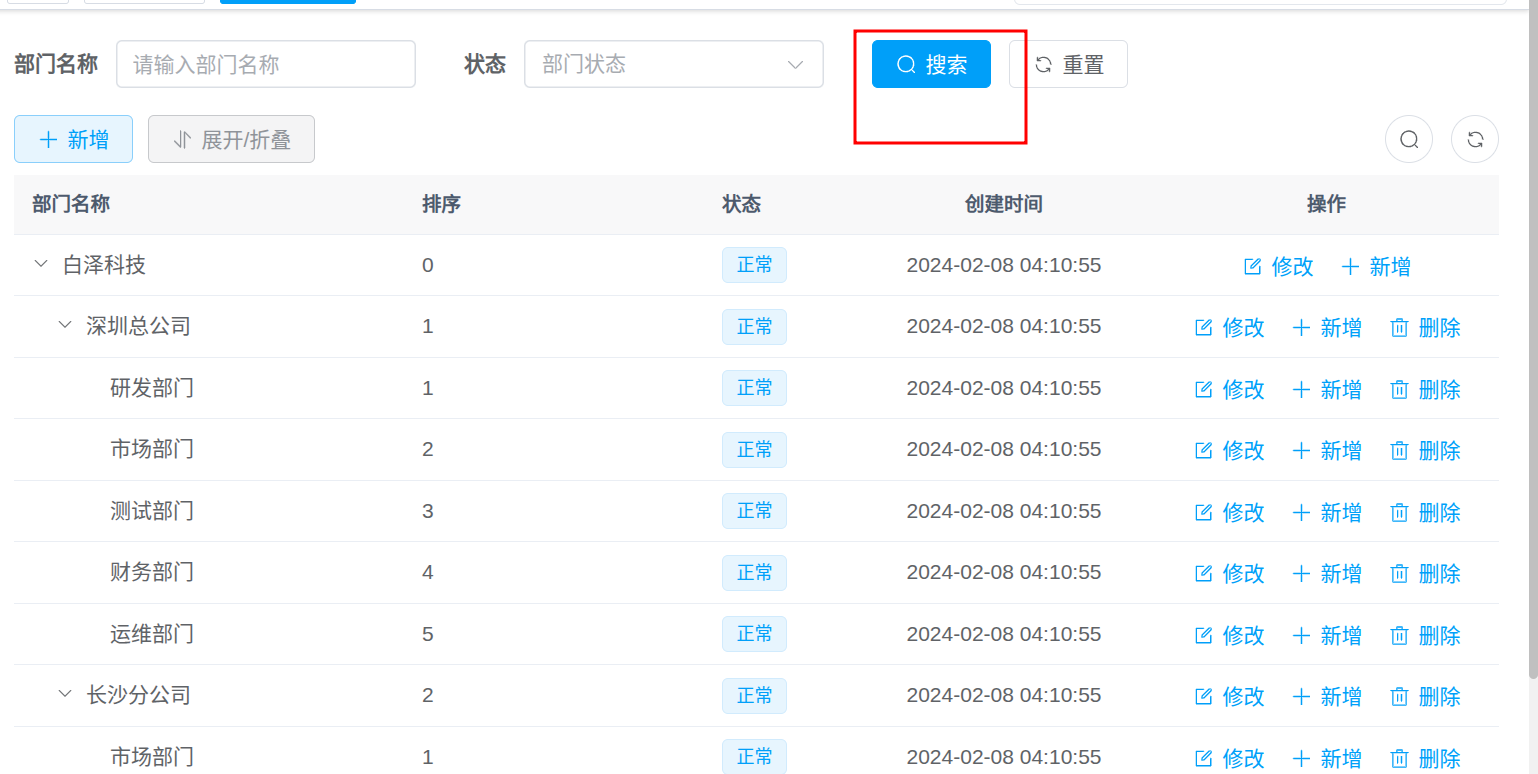Add sub-department under 深圳总公司

pyautogui.click(x=1327, y=328)
